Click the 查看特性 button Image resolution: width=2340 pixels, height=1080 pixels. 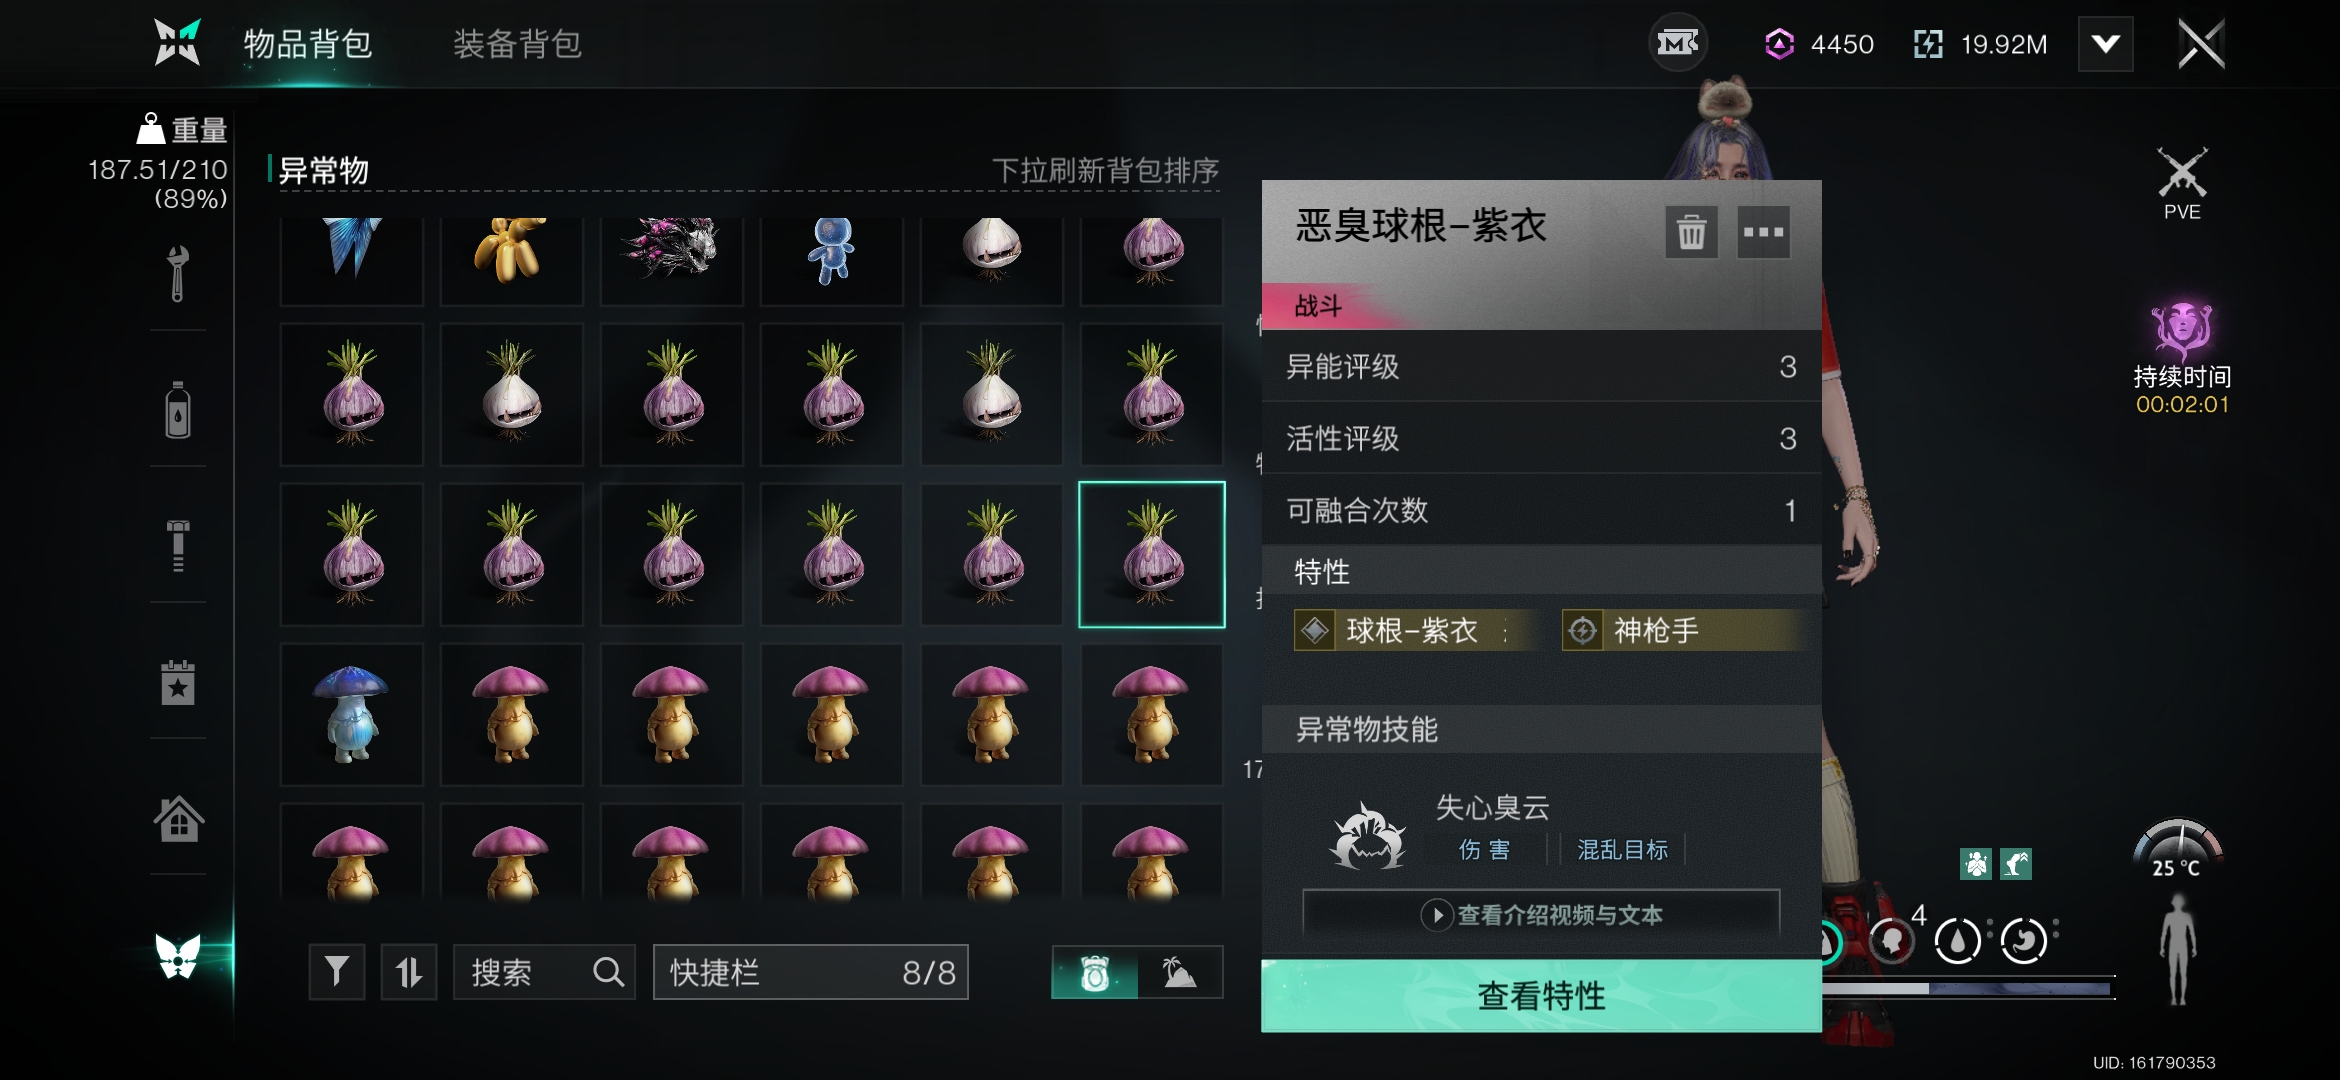1541,996
